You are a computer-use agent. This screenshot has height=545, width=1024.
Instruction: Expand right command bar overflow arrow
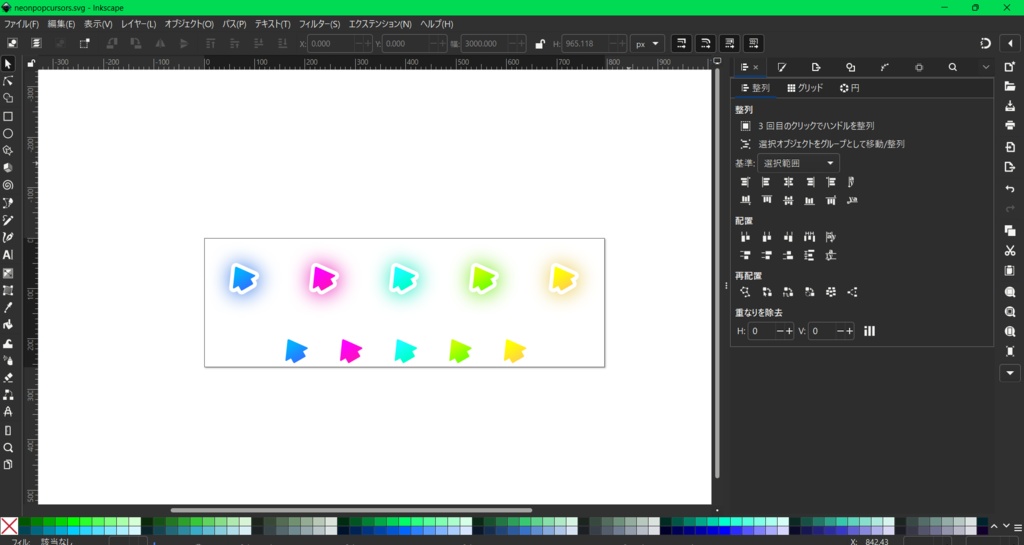coord(1010,373)
